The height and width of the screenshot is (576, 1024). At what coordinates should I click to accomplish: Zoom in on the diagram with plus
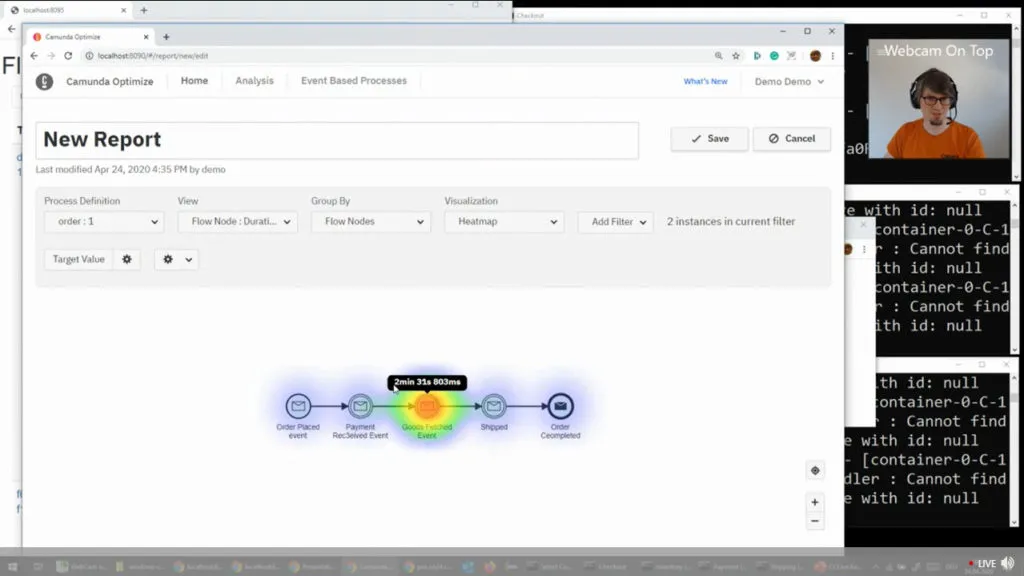pos(815,502)
